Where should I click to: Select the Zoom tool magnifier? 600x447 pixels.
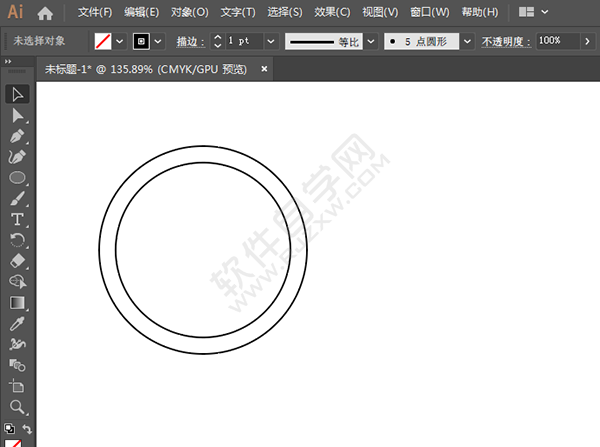tap(17, 407)
